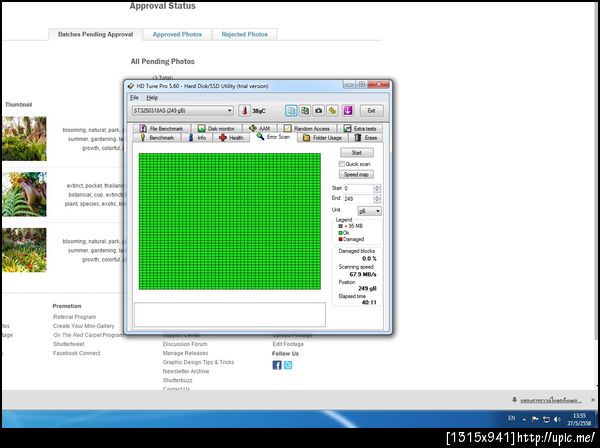Open the Health tab

pos(231,138)
